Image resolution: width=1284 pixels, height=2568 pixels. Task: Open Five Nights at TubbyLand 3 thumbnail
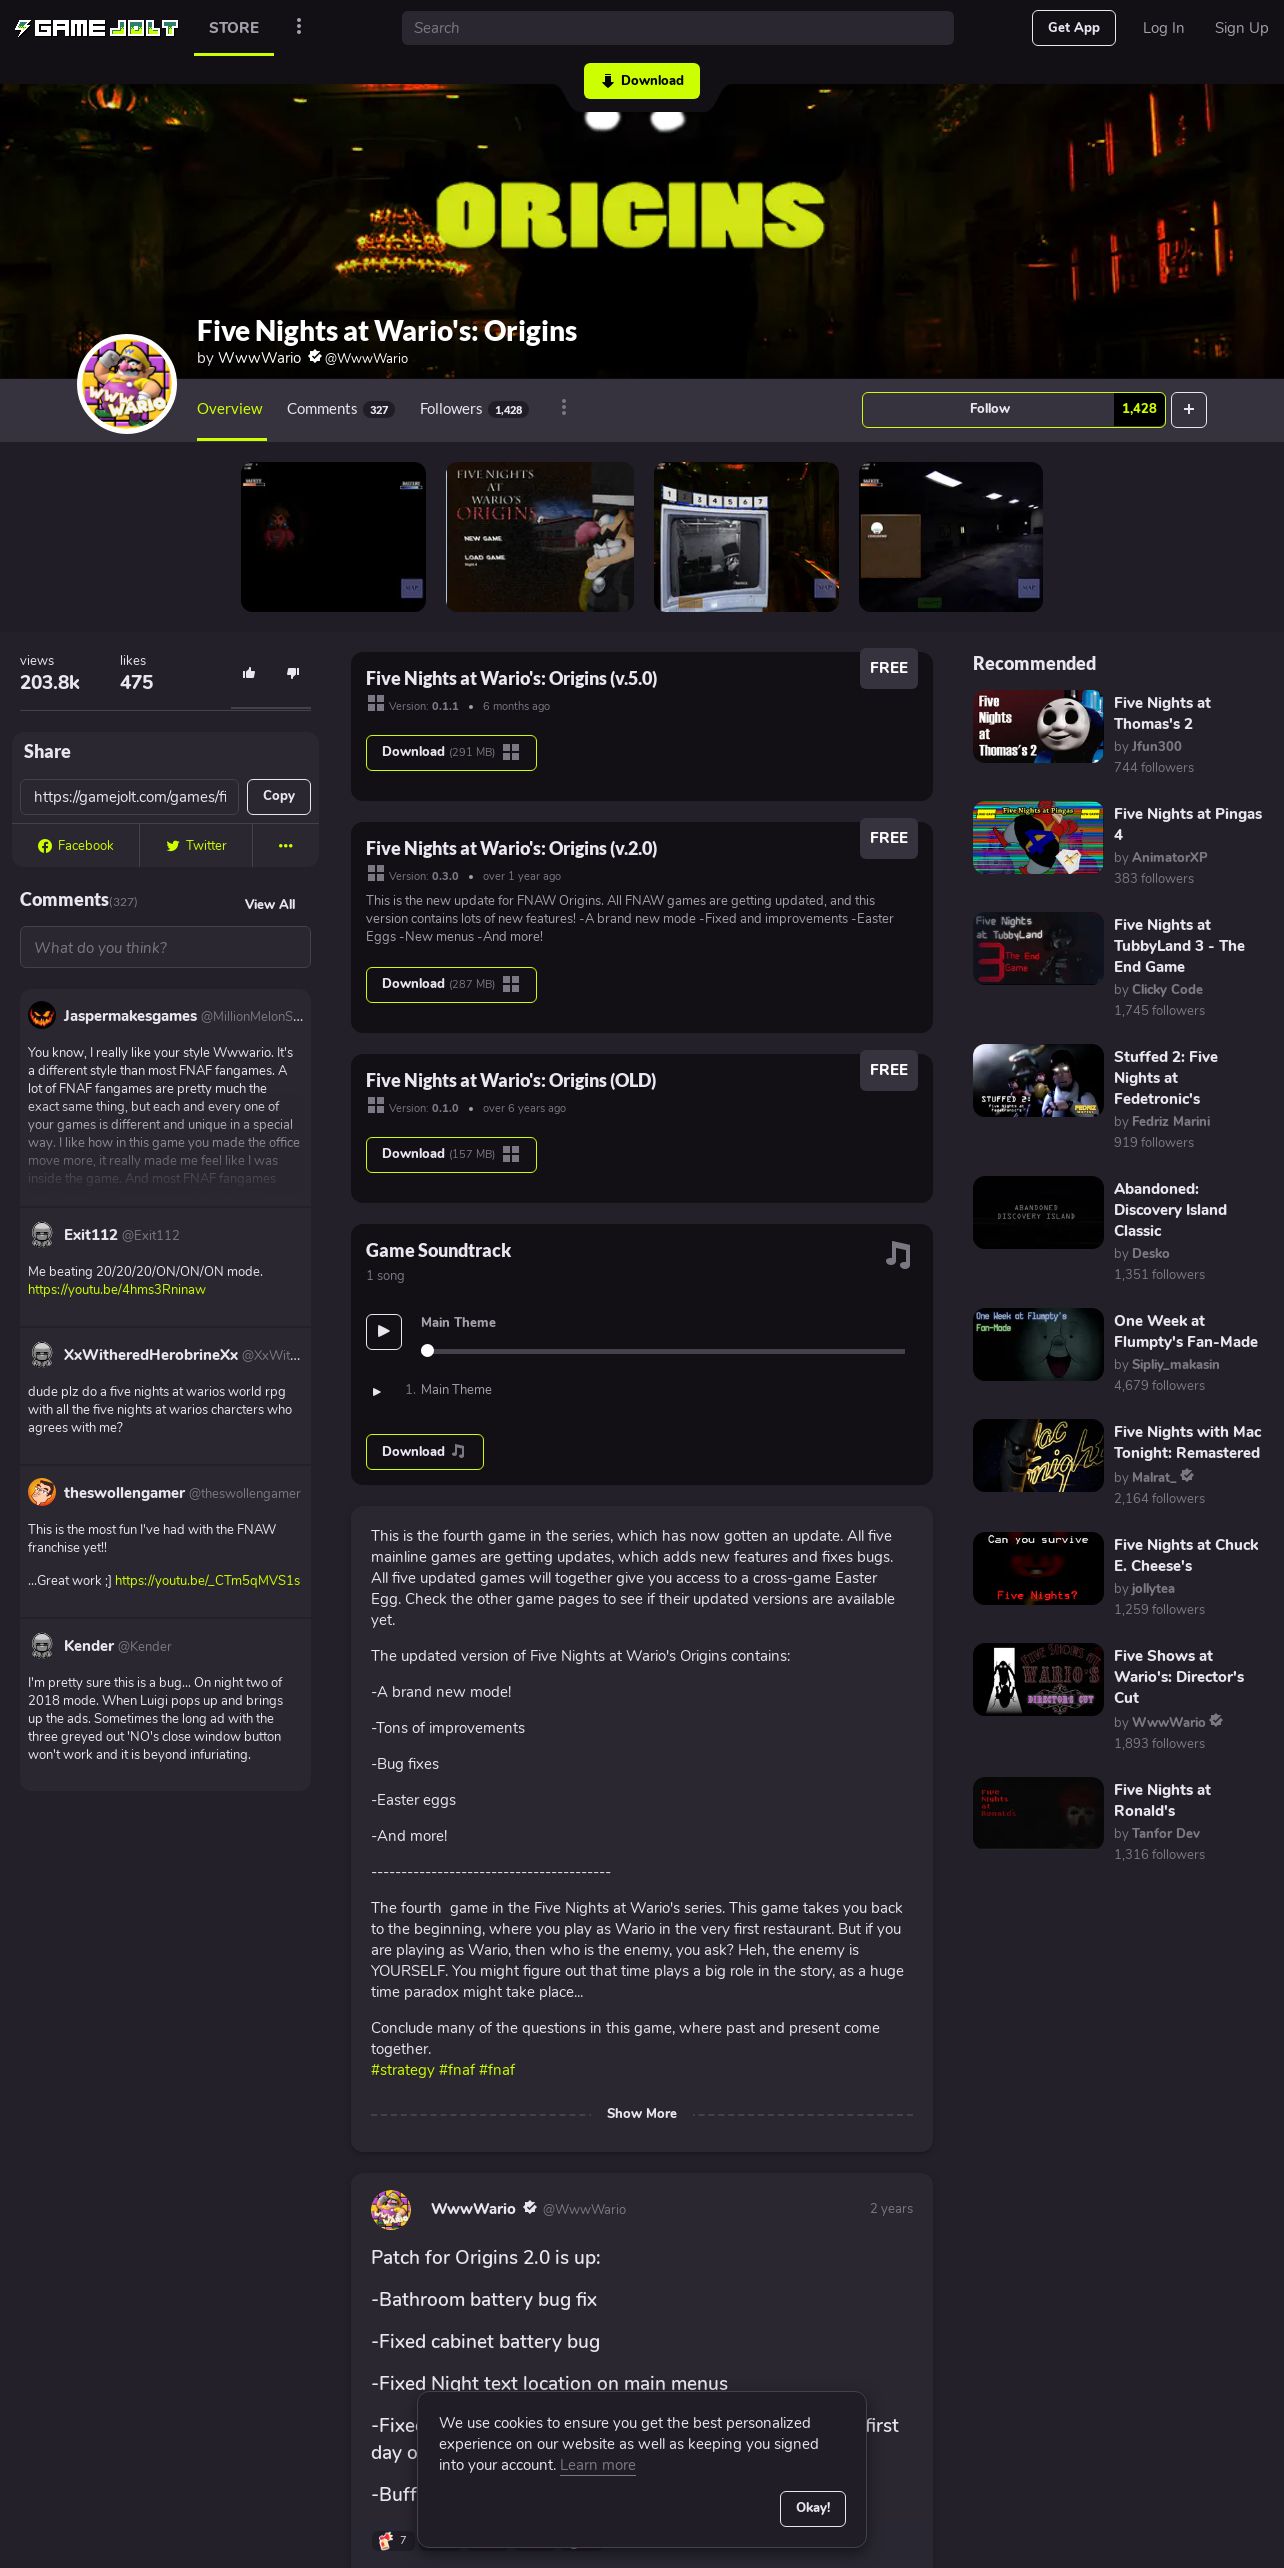coord(1038,949)
